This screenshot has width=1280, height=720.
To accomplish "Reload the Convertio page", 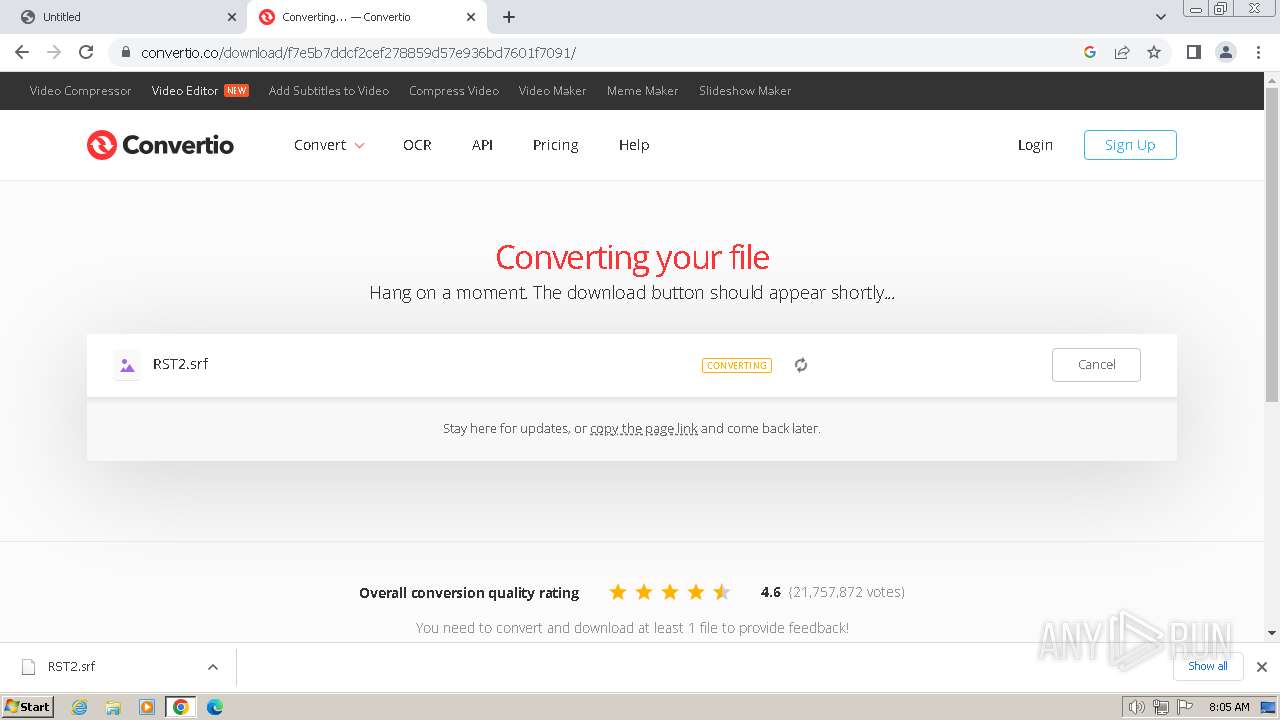I will [86, 52].
